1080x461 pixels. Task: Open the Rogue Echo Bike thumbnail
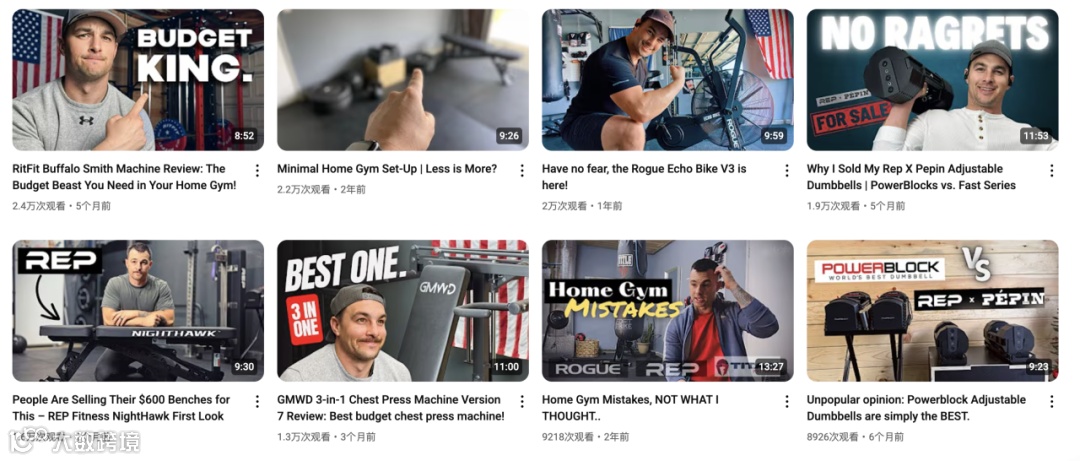tap(667, 79)
